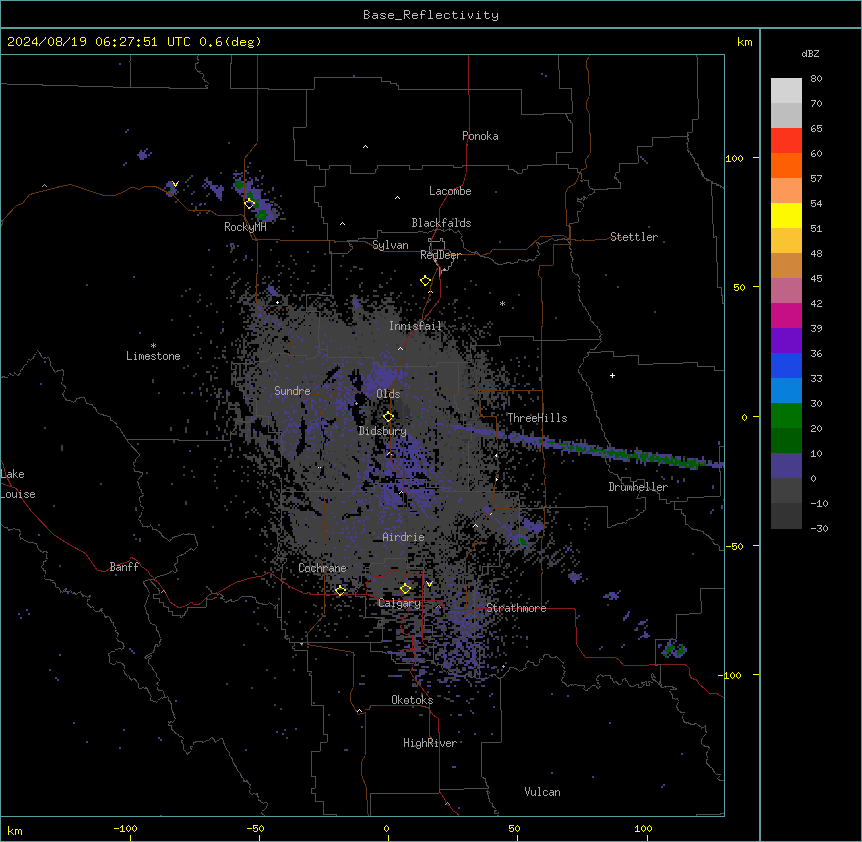Viewport: 862px width, 842px height.
Task: Click the Airdrie city label
Action: 404,537
